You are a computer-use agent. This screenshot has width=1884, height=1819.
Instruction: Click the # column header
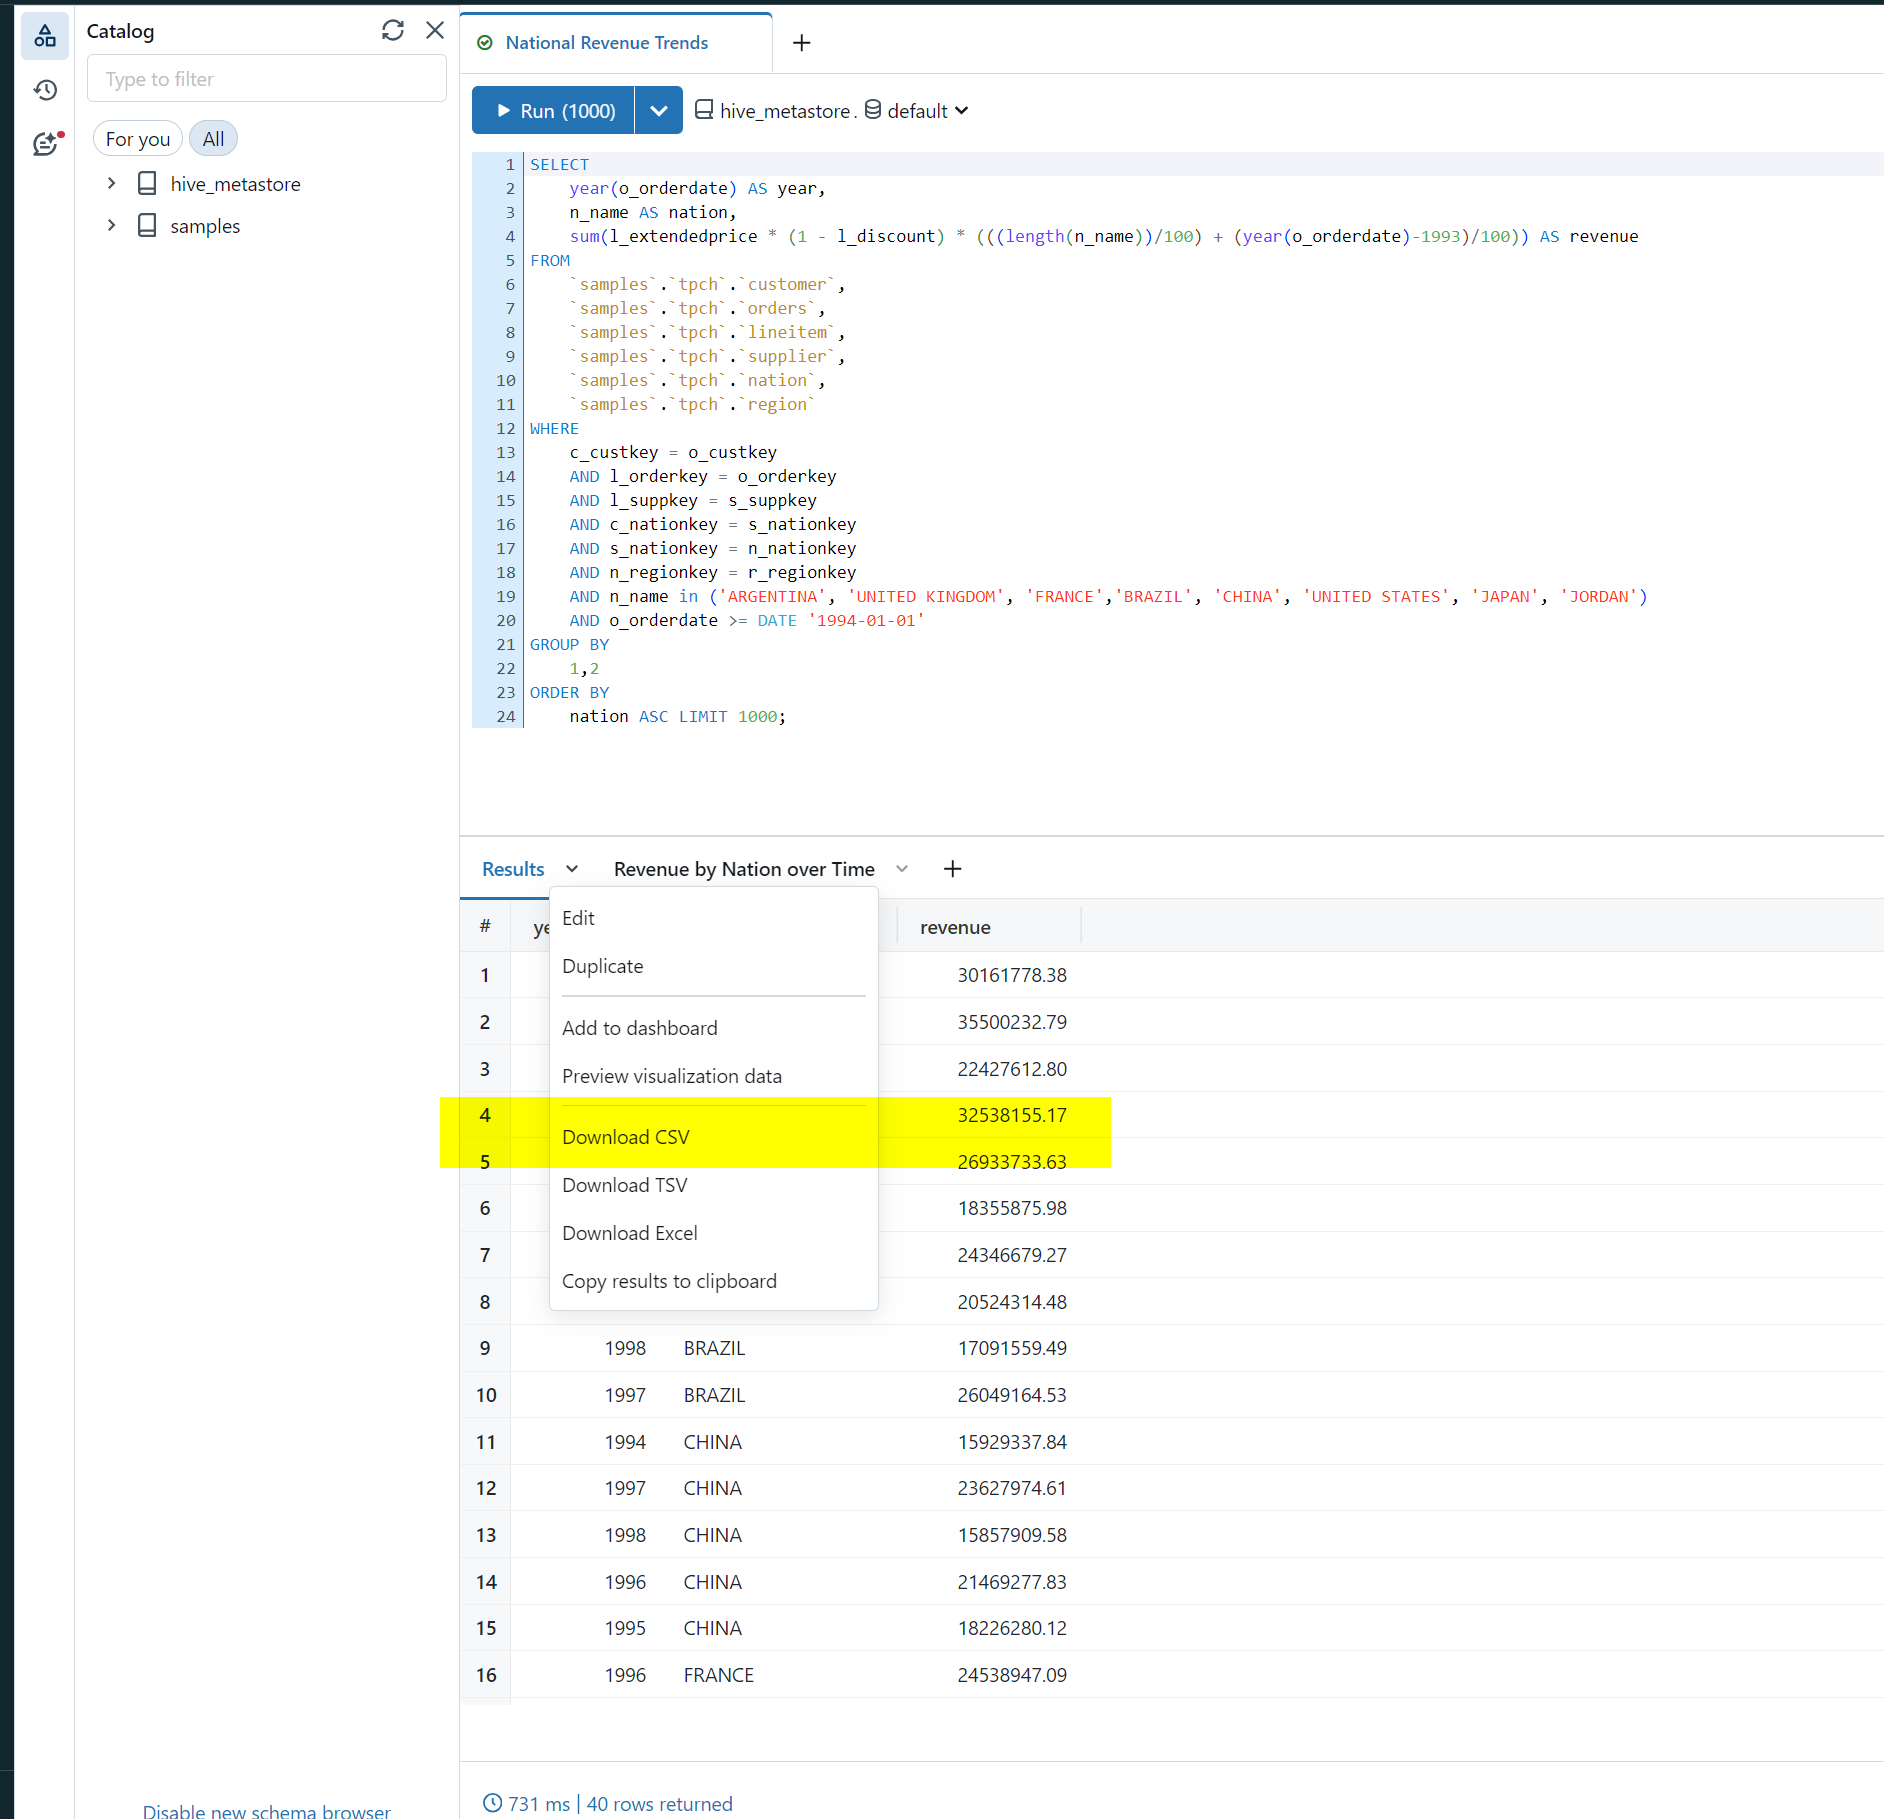pyautogui.click(x=485, y=927)
